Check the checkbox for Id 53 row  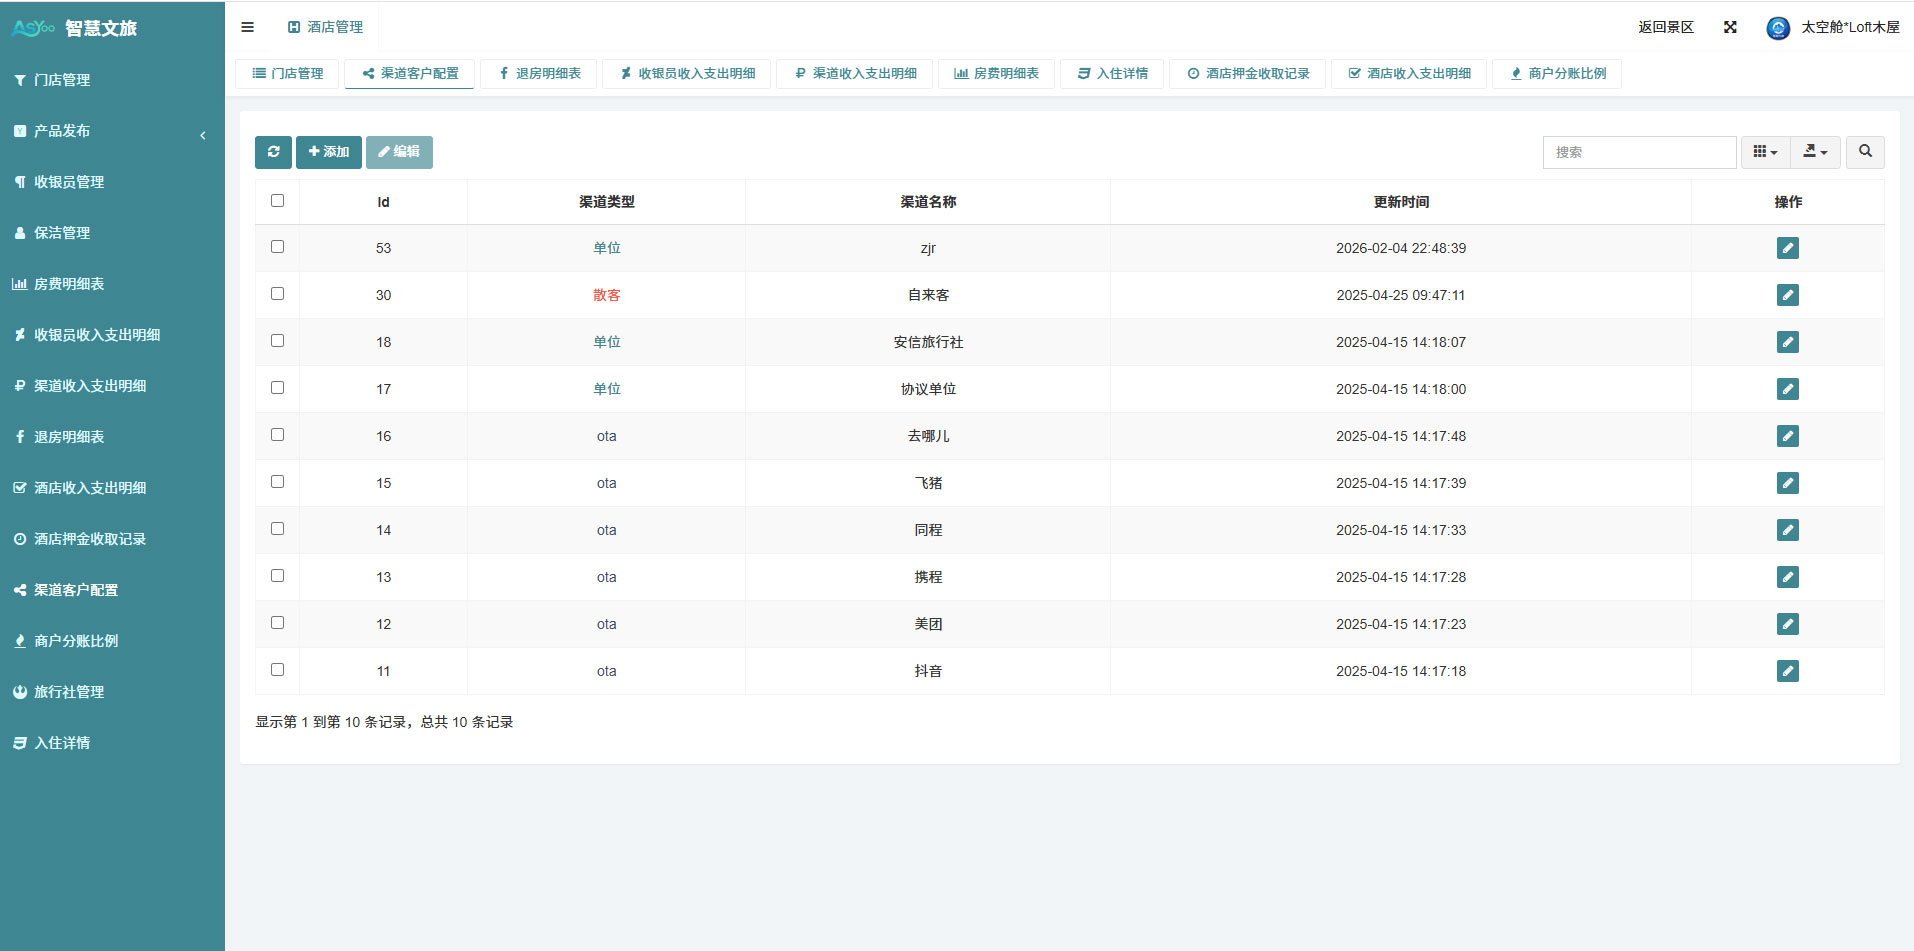point(277,247)
